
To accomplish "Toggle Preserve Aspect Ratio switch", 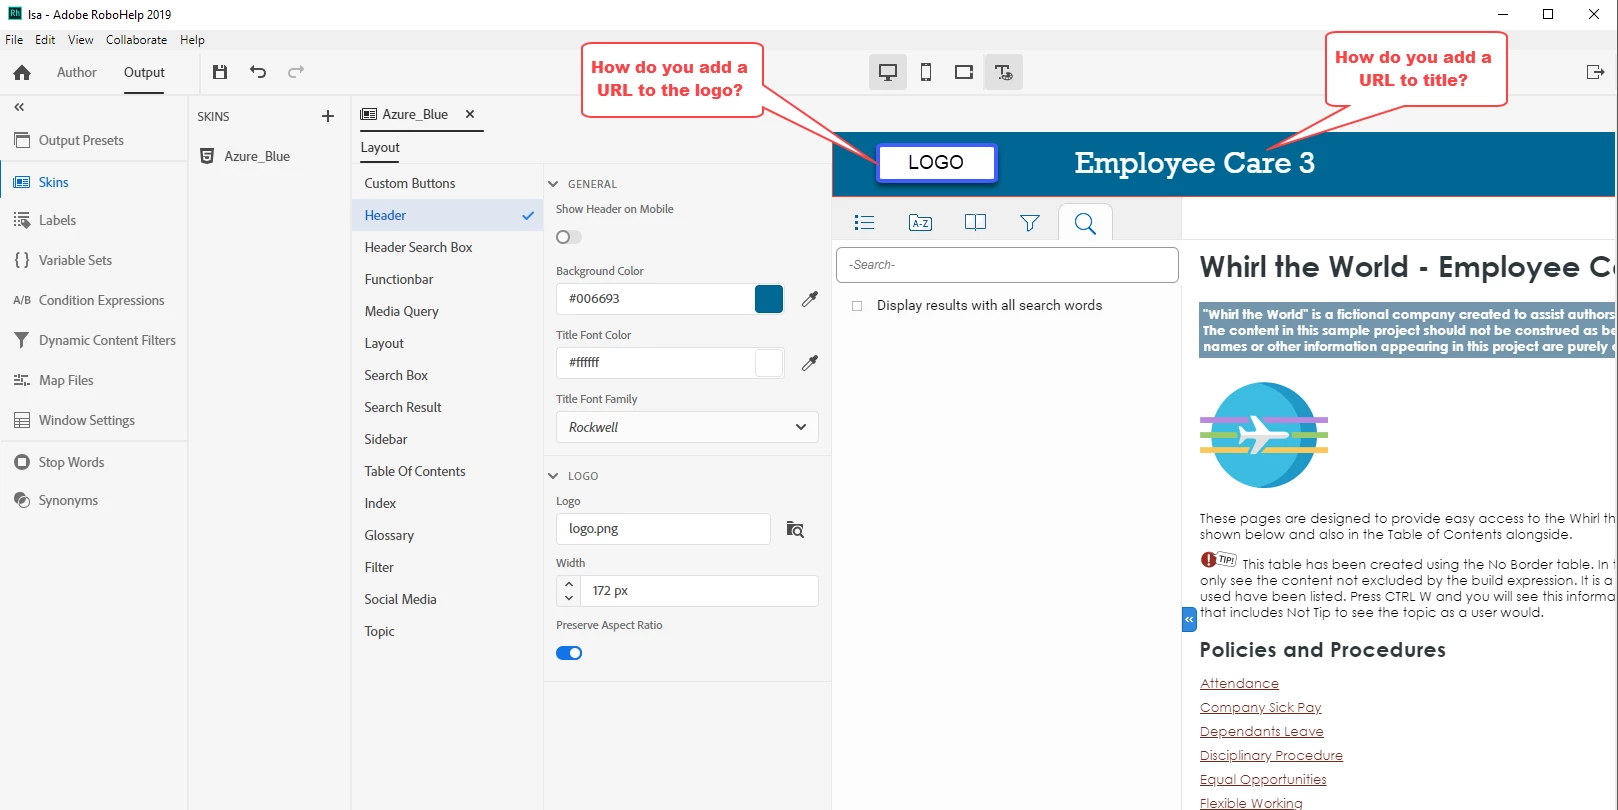I will 569,653.
